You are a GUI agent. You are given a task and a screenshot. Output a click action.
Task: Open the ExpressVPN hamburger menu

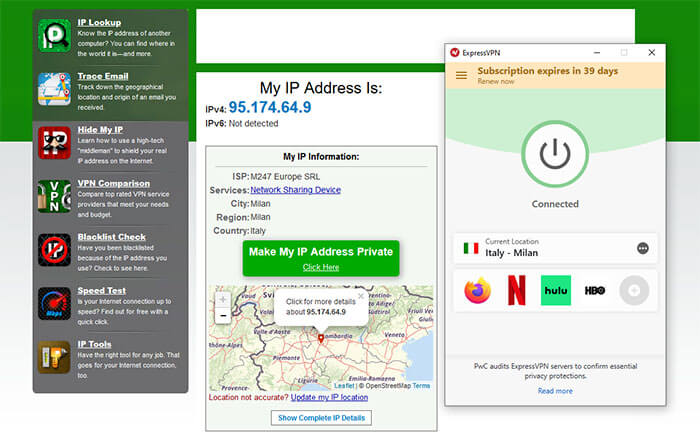pos(461,75)
